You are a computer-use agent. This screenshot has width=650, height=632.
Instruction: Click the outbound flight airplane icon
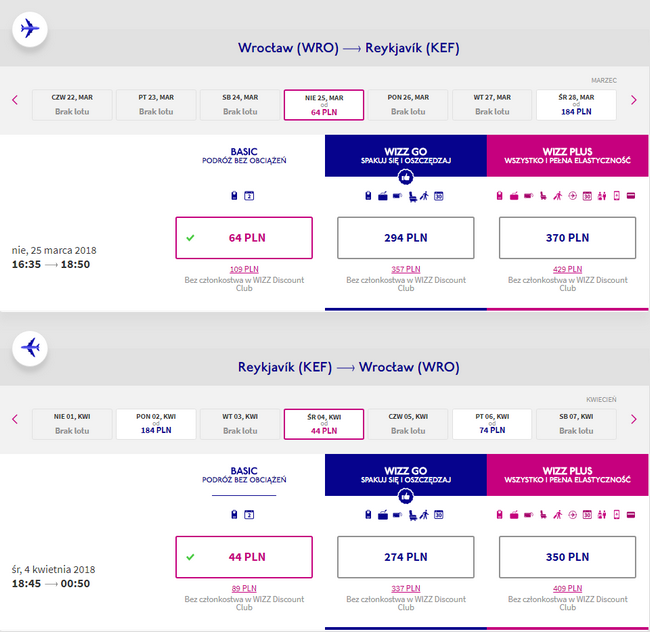click(x=30, y=29)
